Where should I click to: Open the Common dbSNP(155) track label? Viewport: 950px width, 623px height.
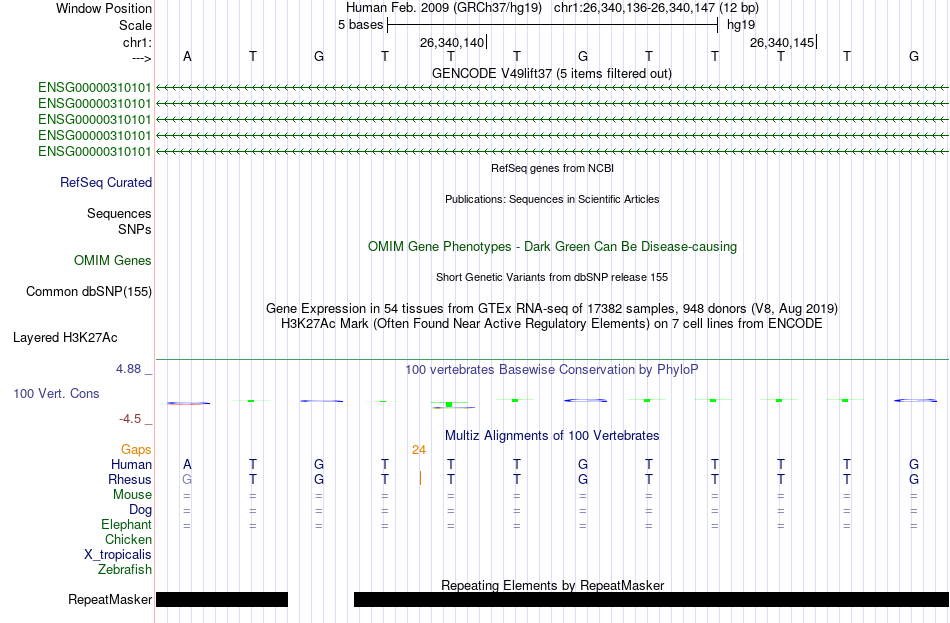pos(89,292)
